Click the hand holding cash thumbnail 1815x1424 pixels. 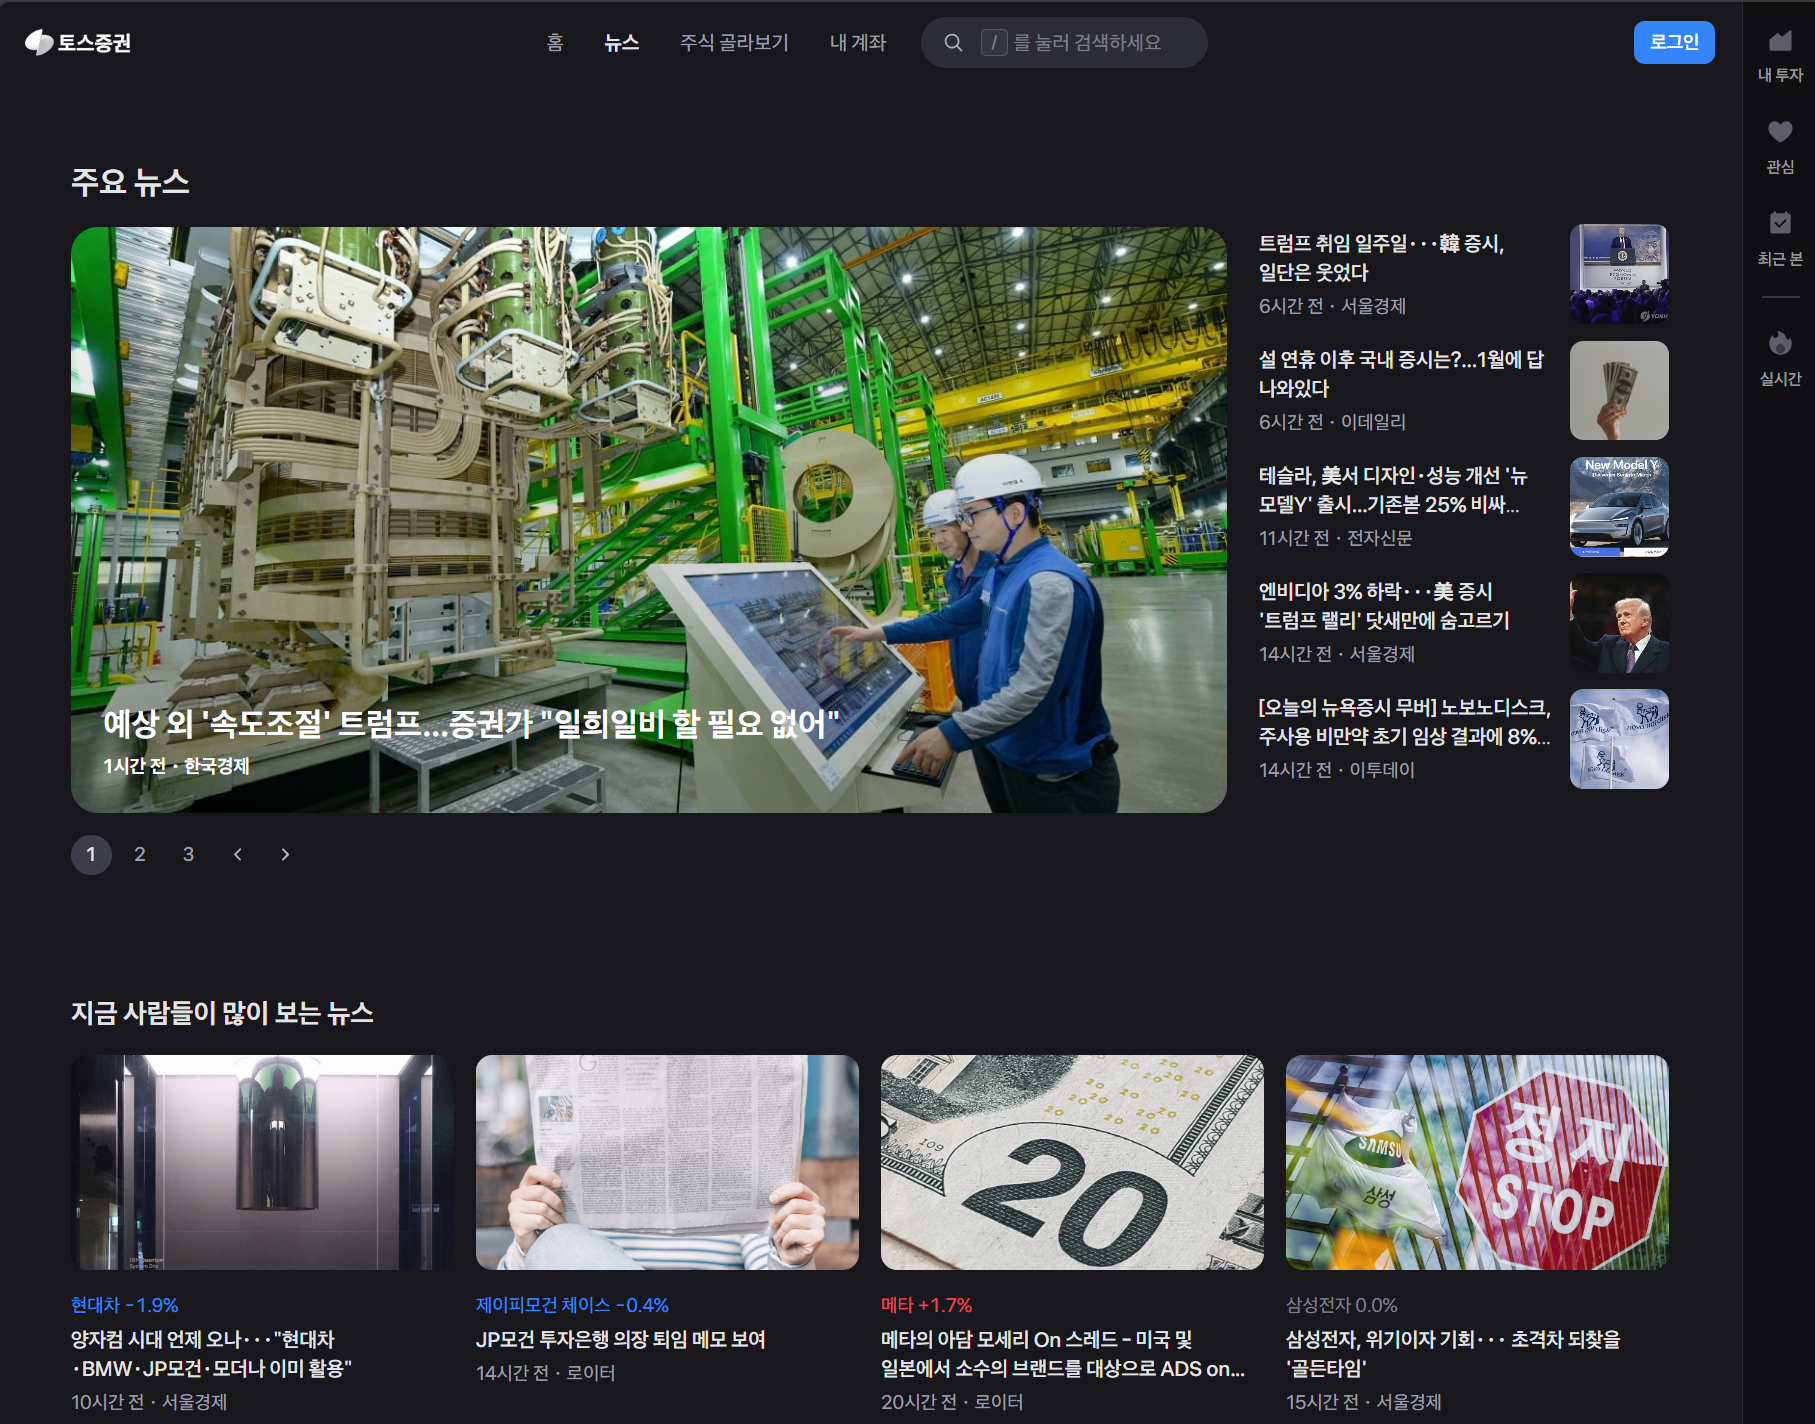(x=1619, y=390)
